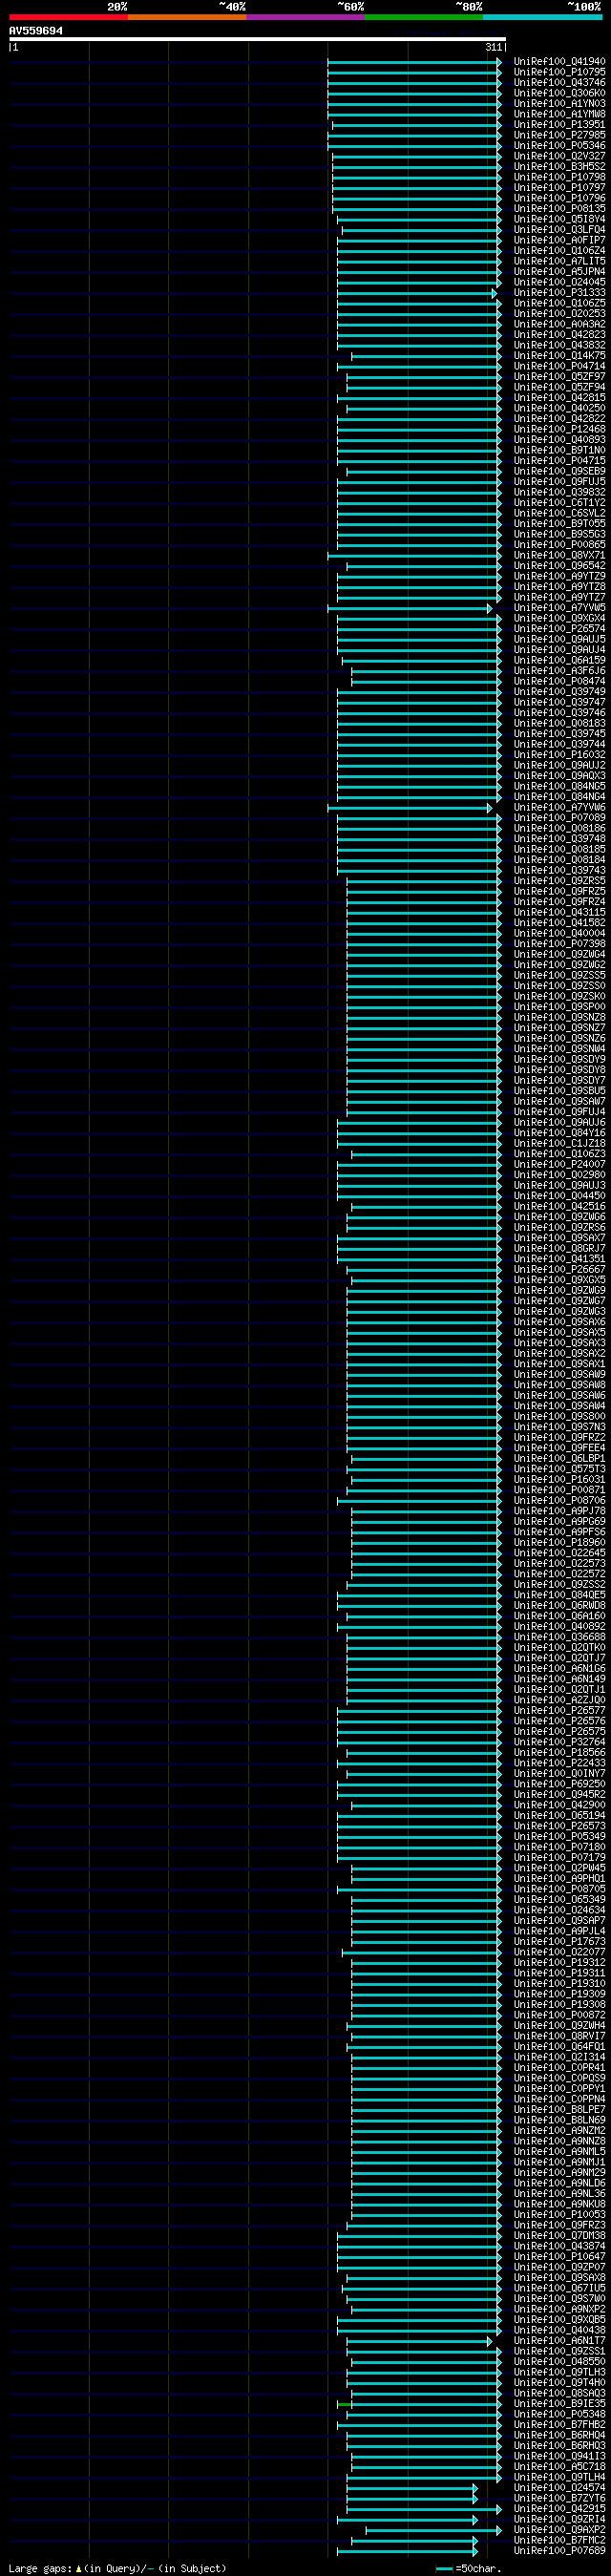
Task: Click the orange 40% identity color bar
Action: (187, 17)
